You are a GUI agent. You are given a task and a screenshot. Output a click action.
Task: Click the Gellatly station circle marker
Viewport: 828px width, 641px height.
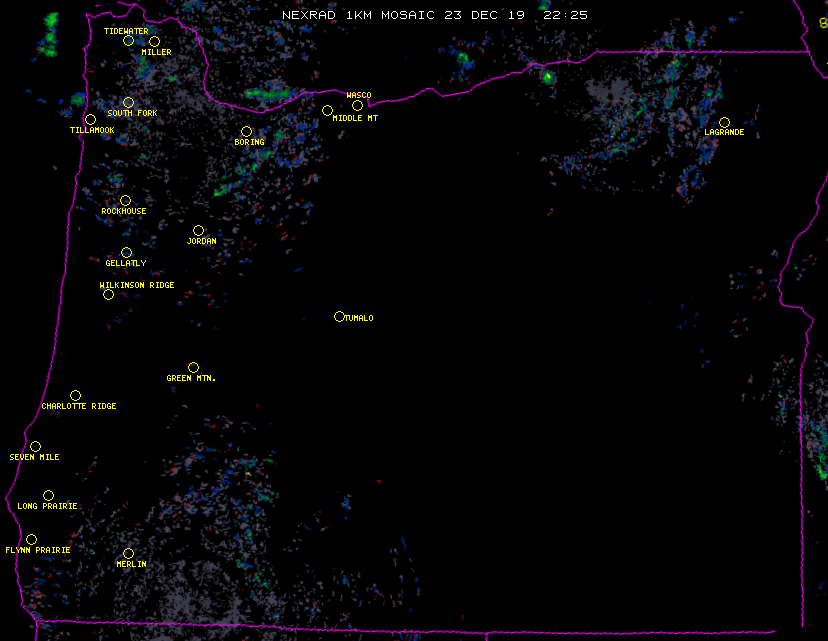click(x=126, y=253)
